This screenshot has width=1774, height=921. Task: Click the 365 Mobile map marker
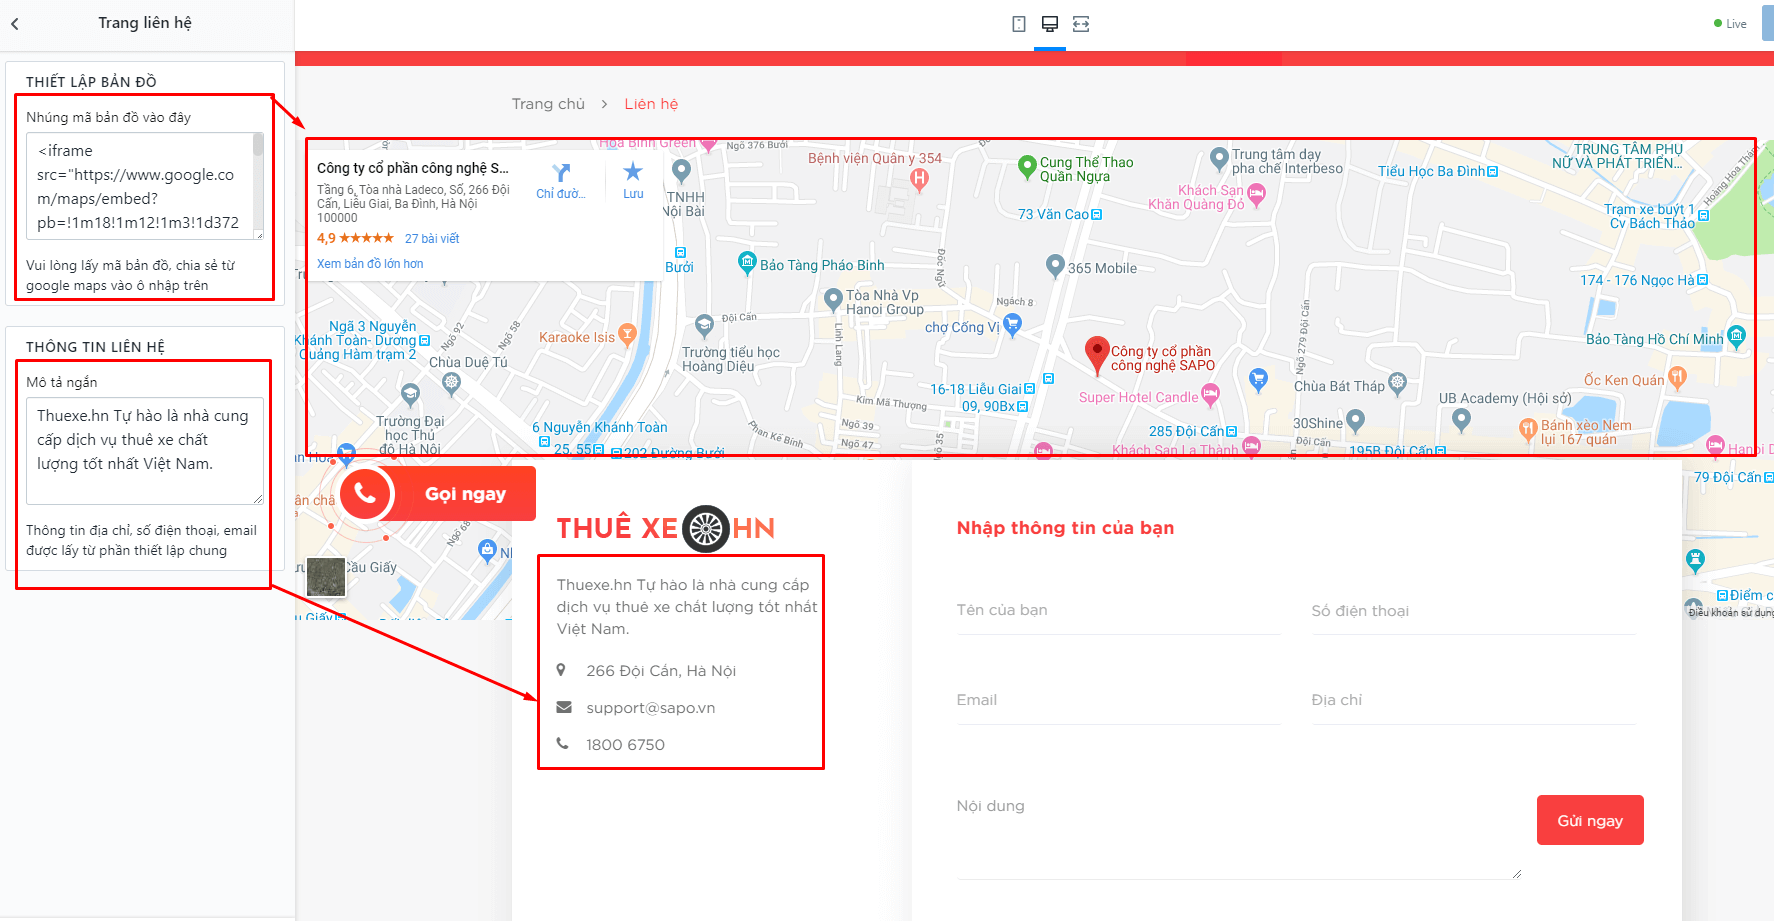[1055, 266]
